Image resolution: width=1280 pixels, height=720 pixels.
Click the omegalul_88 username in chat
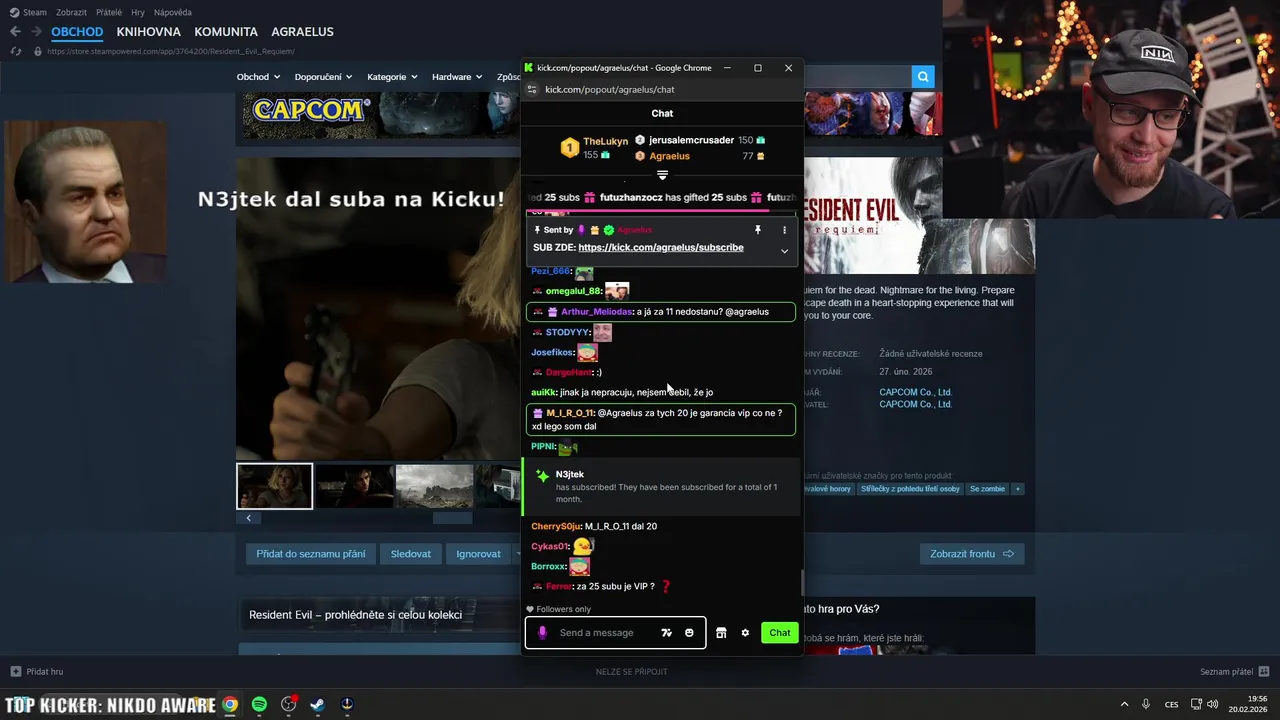coord(573,291)
